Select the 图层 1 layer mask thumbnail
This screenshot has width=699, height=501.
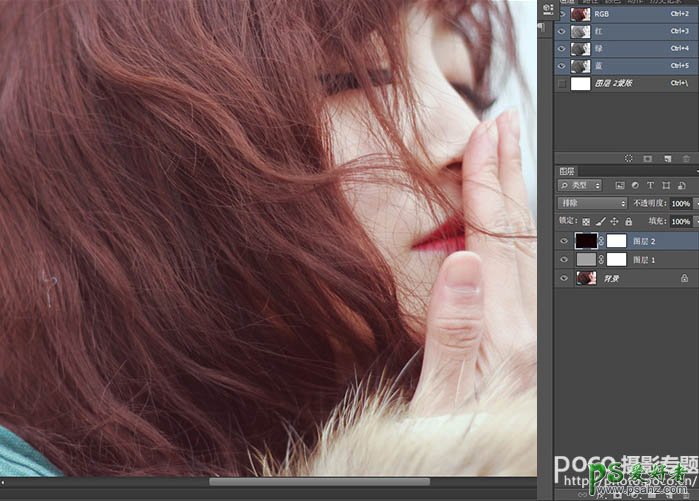tap(617, 260)
